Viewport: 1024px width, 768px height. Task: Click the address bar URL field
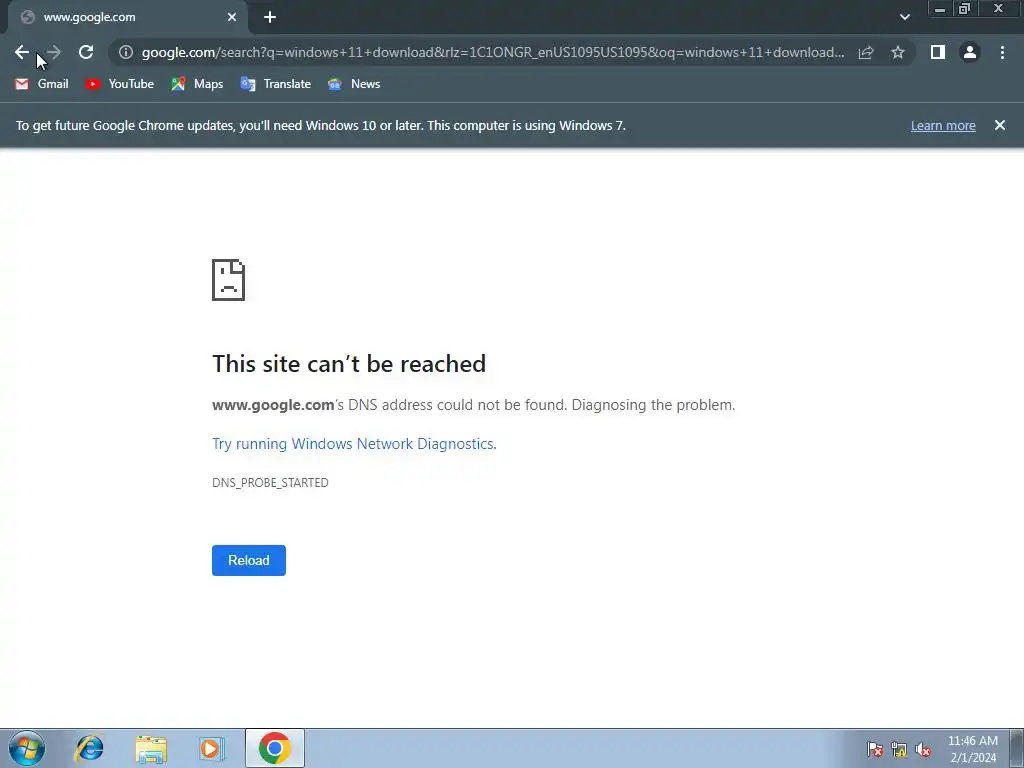coord(493,52)
